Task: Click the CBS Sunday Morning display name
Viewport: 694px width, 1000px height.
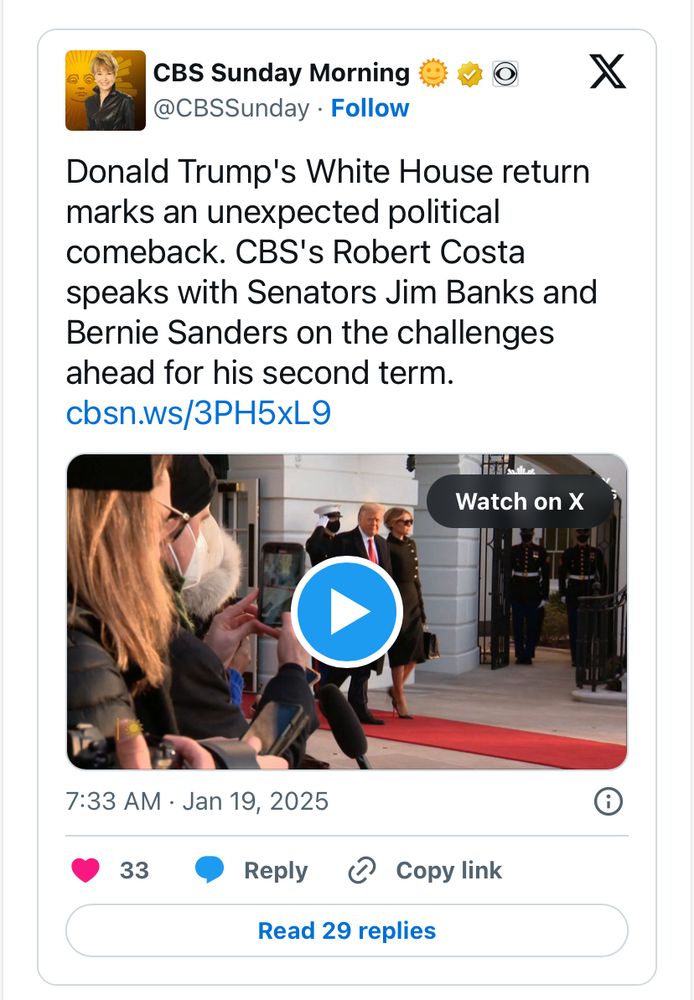Action: pos(281,72)
